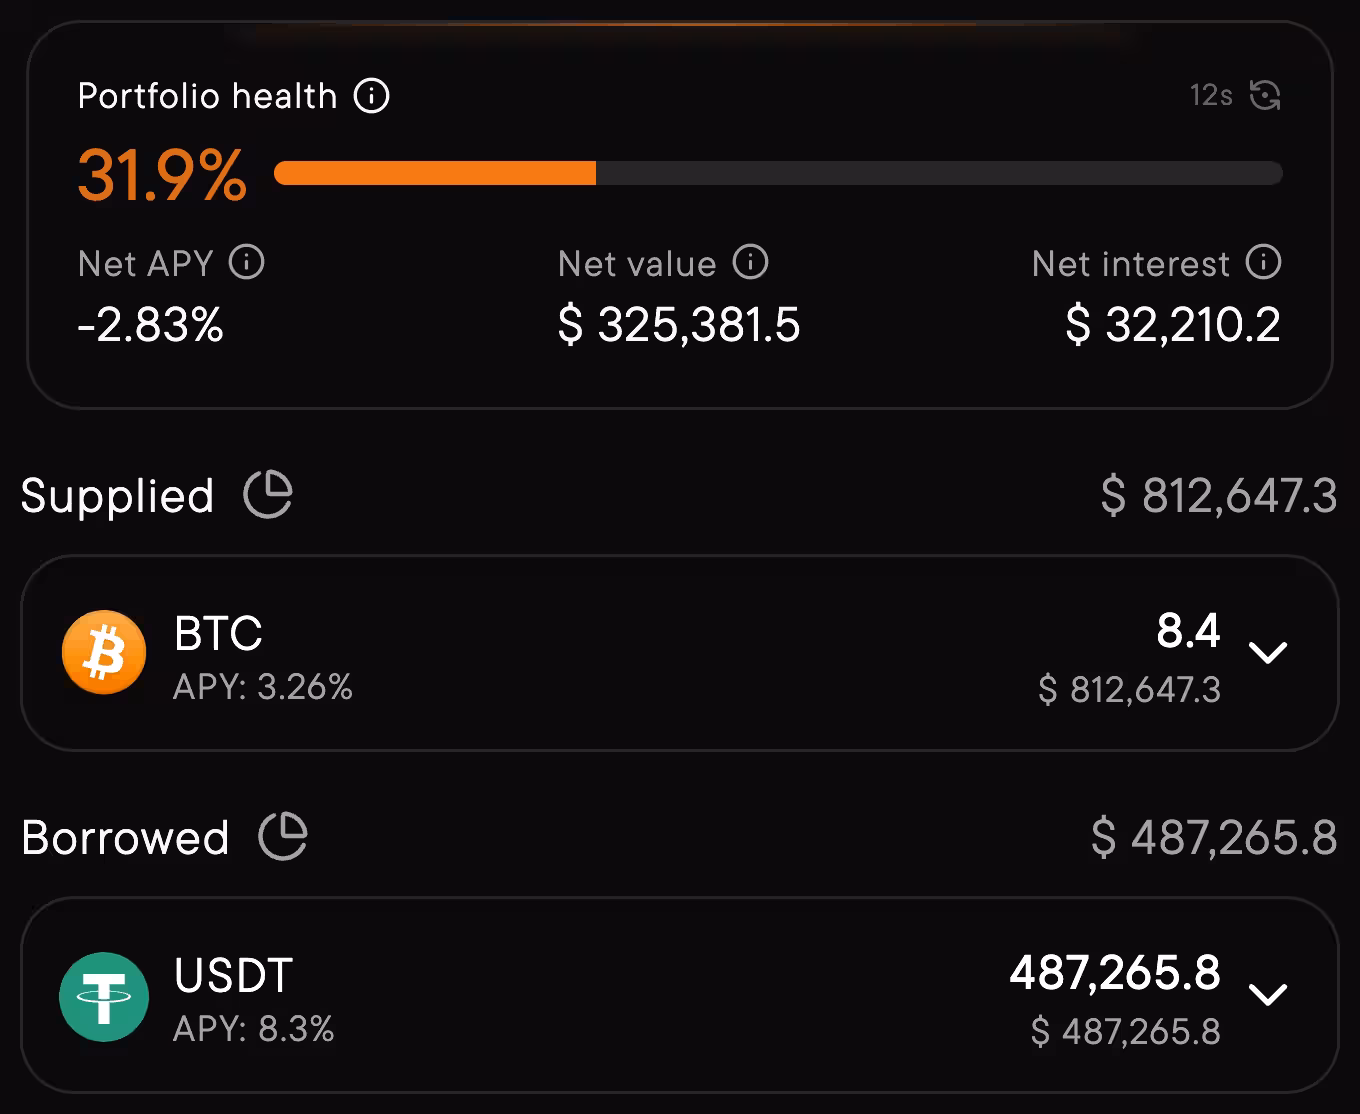Click the BTC coin logo
1360x1114 pixels.
click(x=103, y=652)
